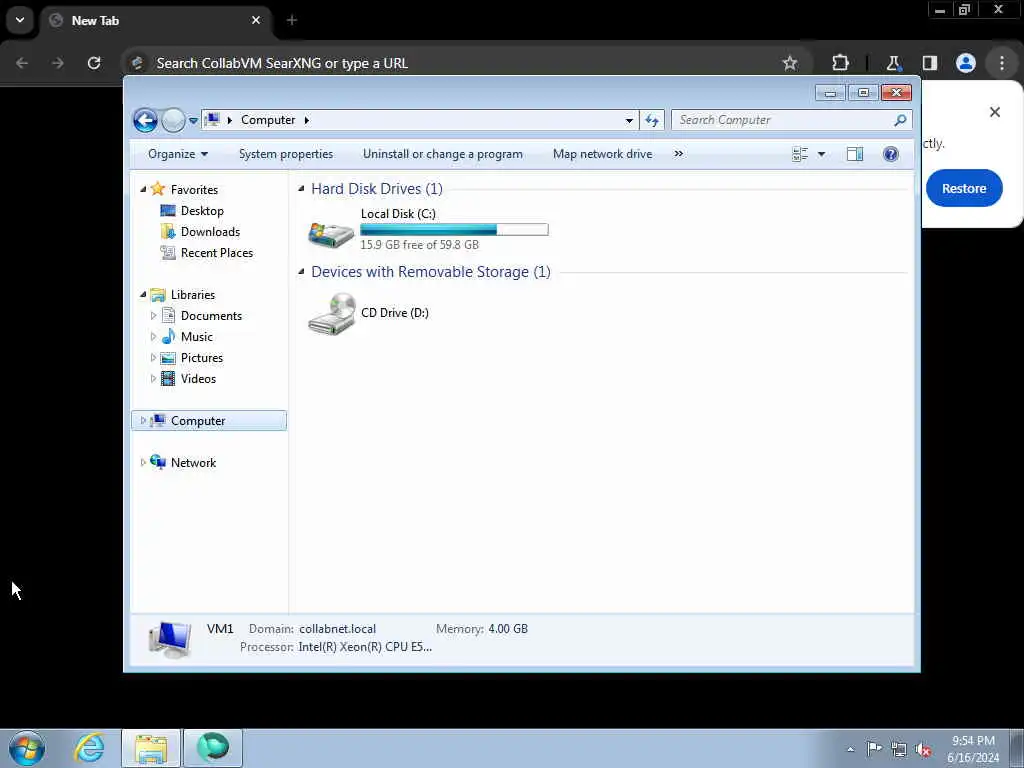Viewport: 1024px width, 768px height.
Task: Open Chrome extensions puzzle icon
Action: point(840,63)
